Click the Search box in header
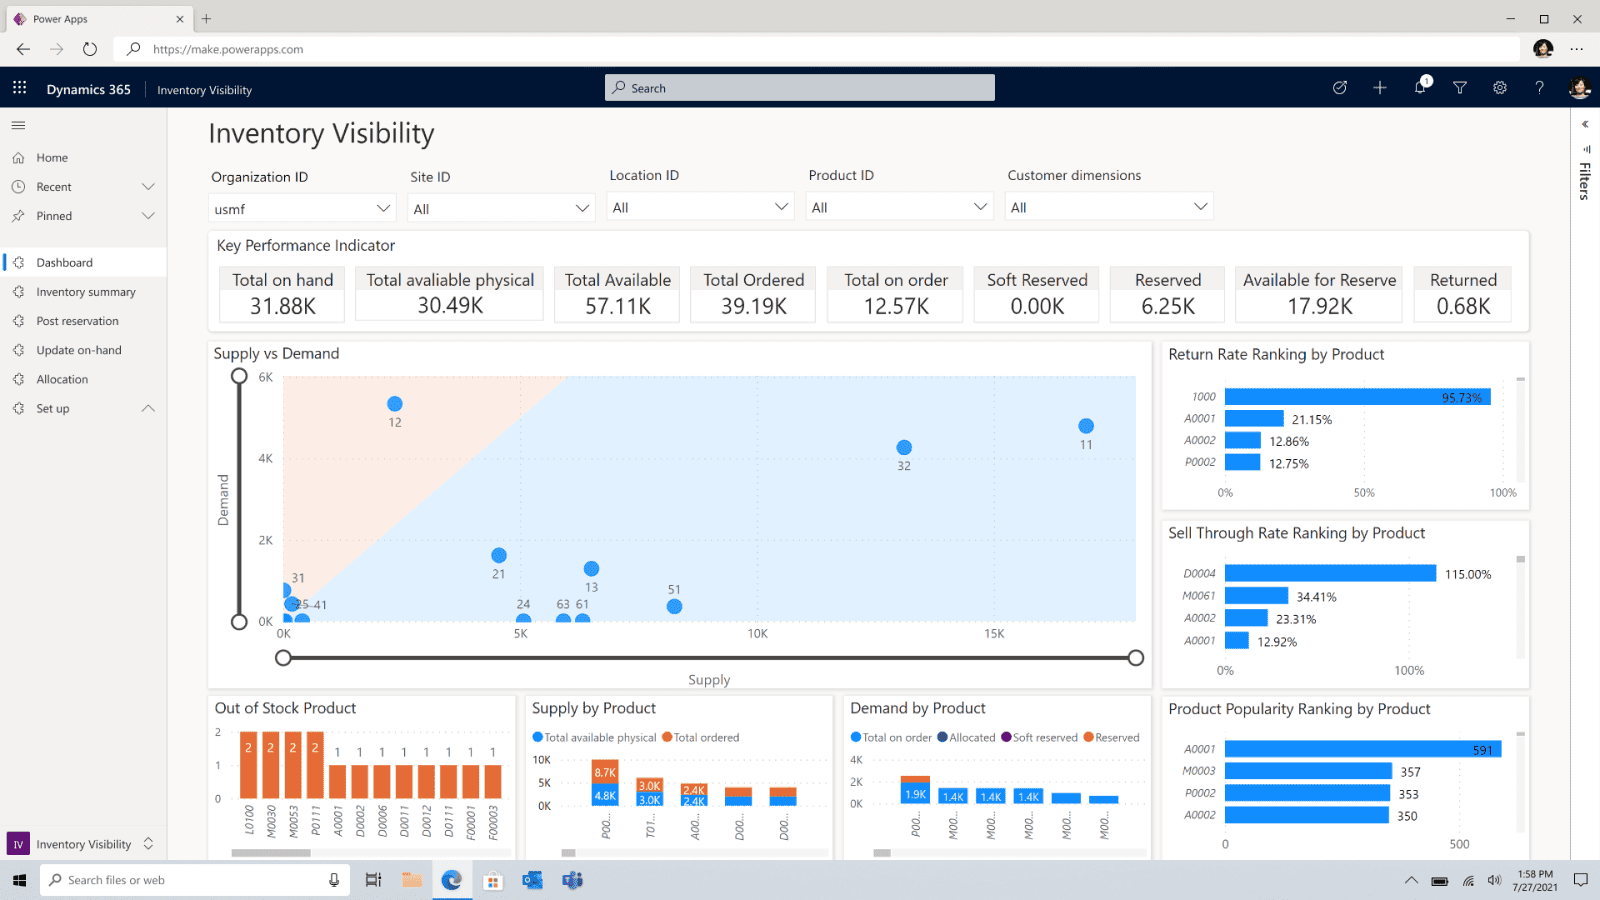Screen dimensions: 1600x900 (x=800, y=88)
